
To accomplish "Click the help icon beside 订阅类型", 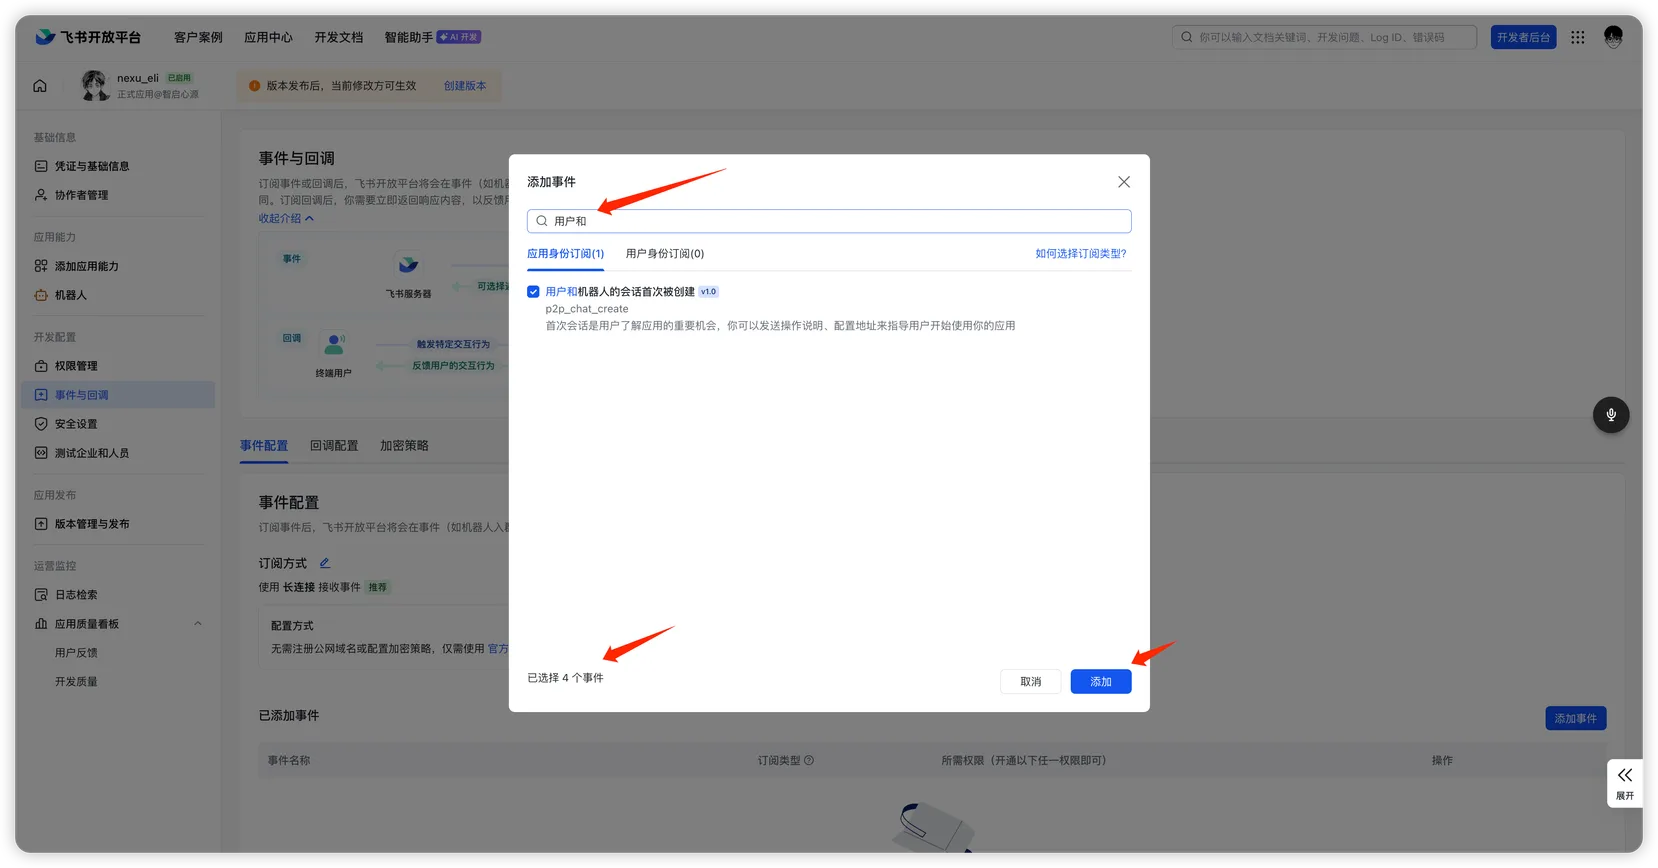I will 809,761.
